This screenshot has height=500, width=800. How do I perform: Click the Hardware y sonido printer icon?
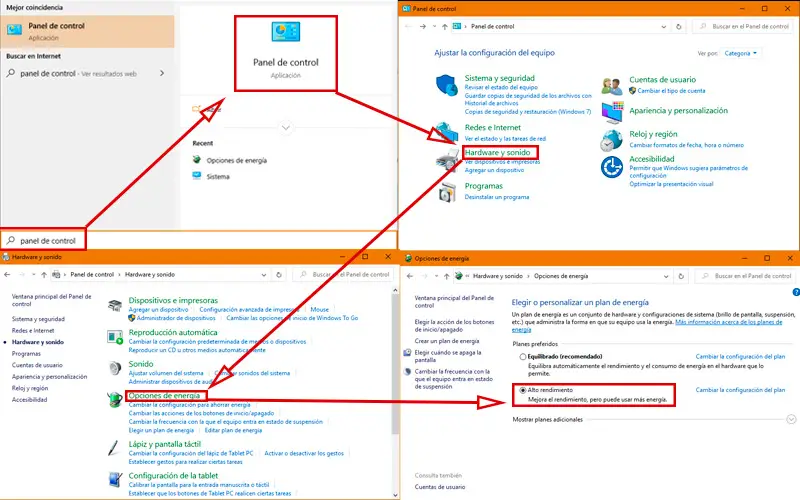[447, 160]
